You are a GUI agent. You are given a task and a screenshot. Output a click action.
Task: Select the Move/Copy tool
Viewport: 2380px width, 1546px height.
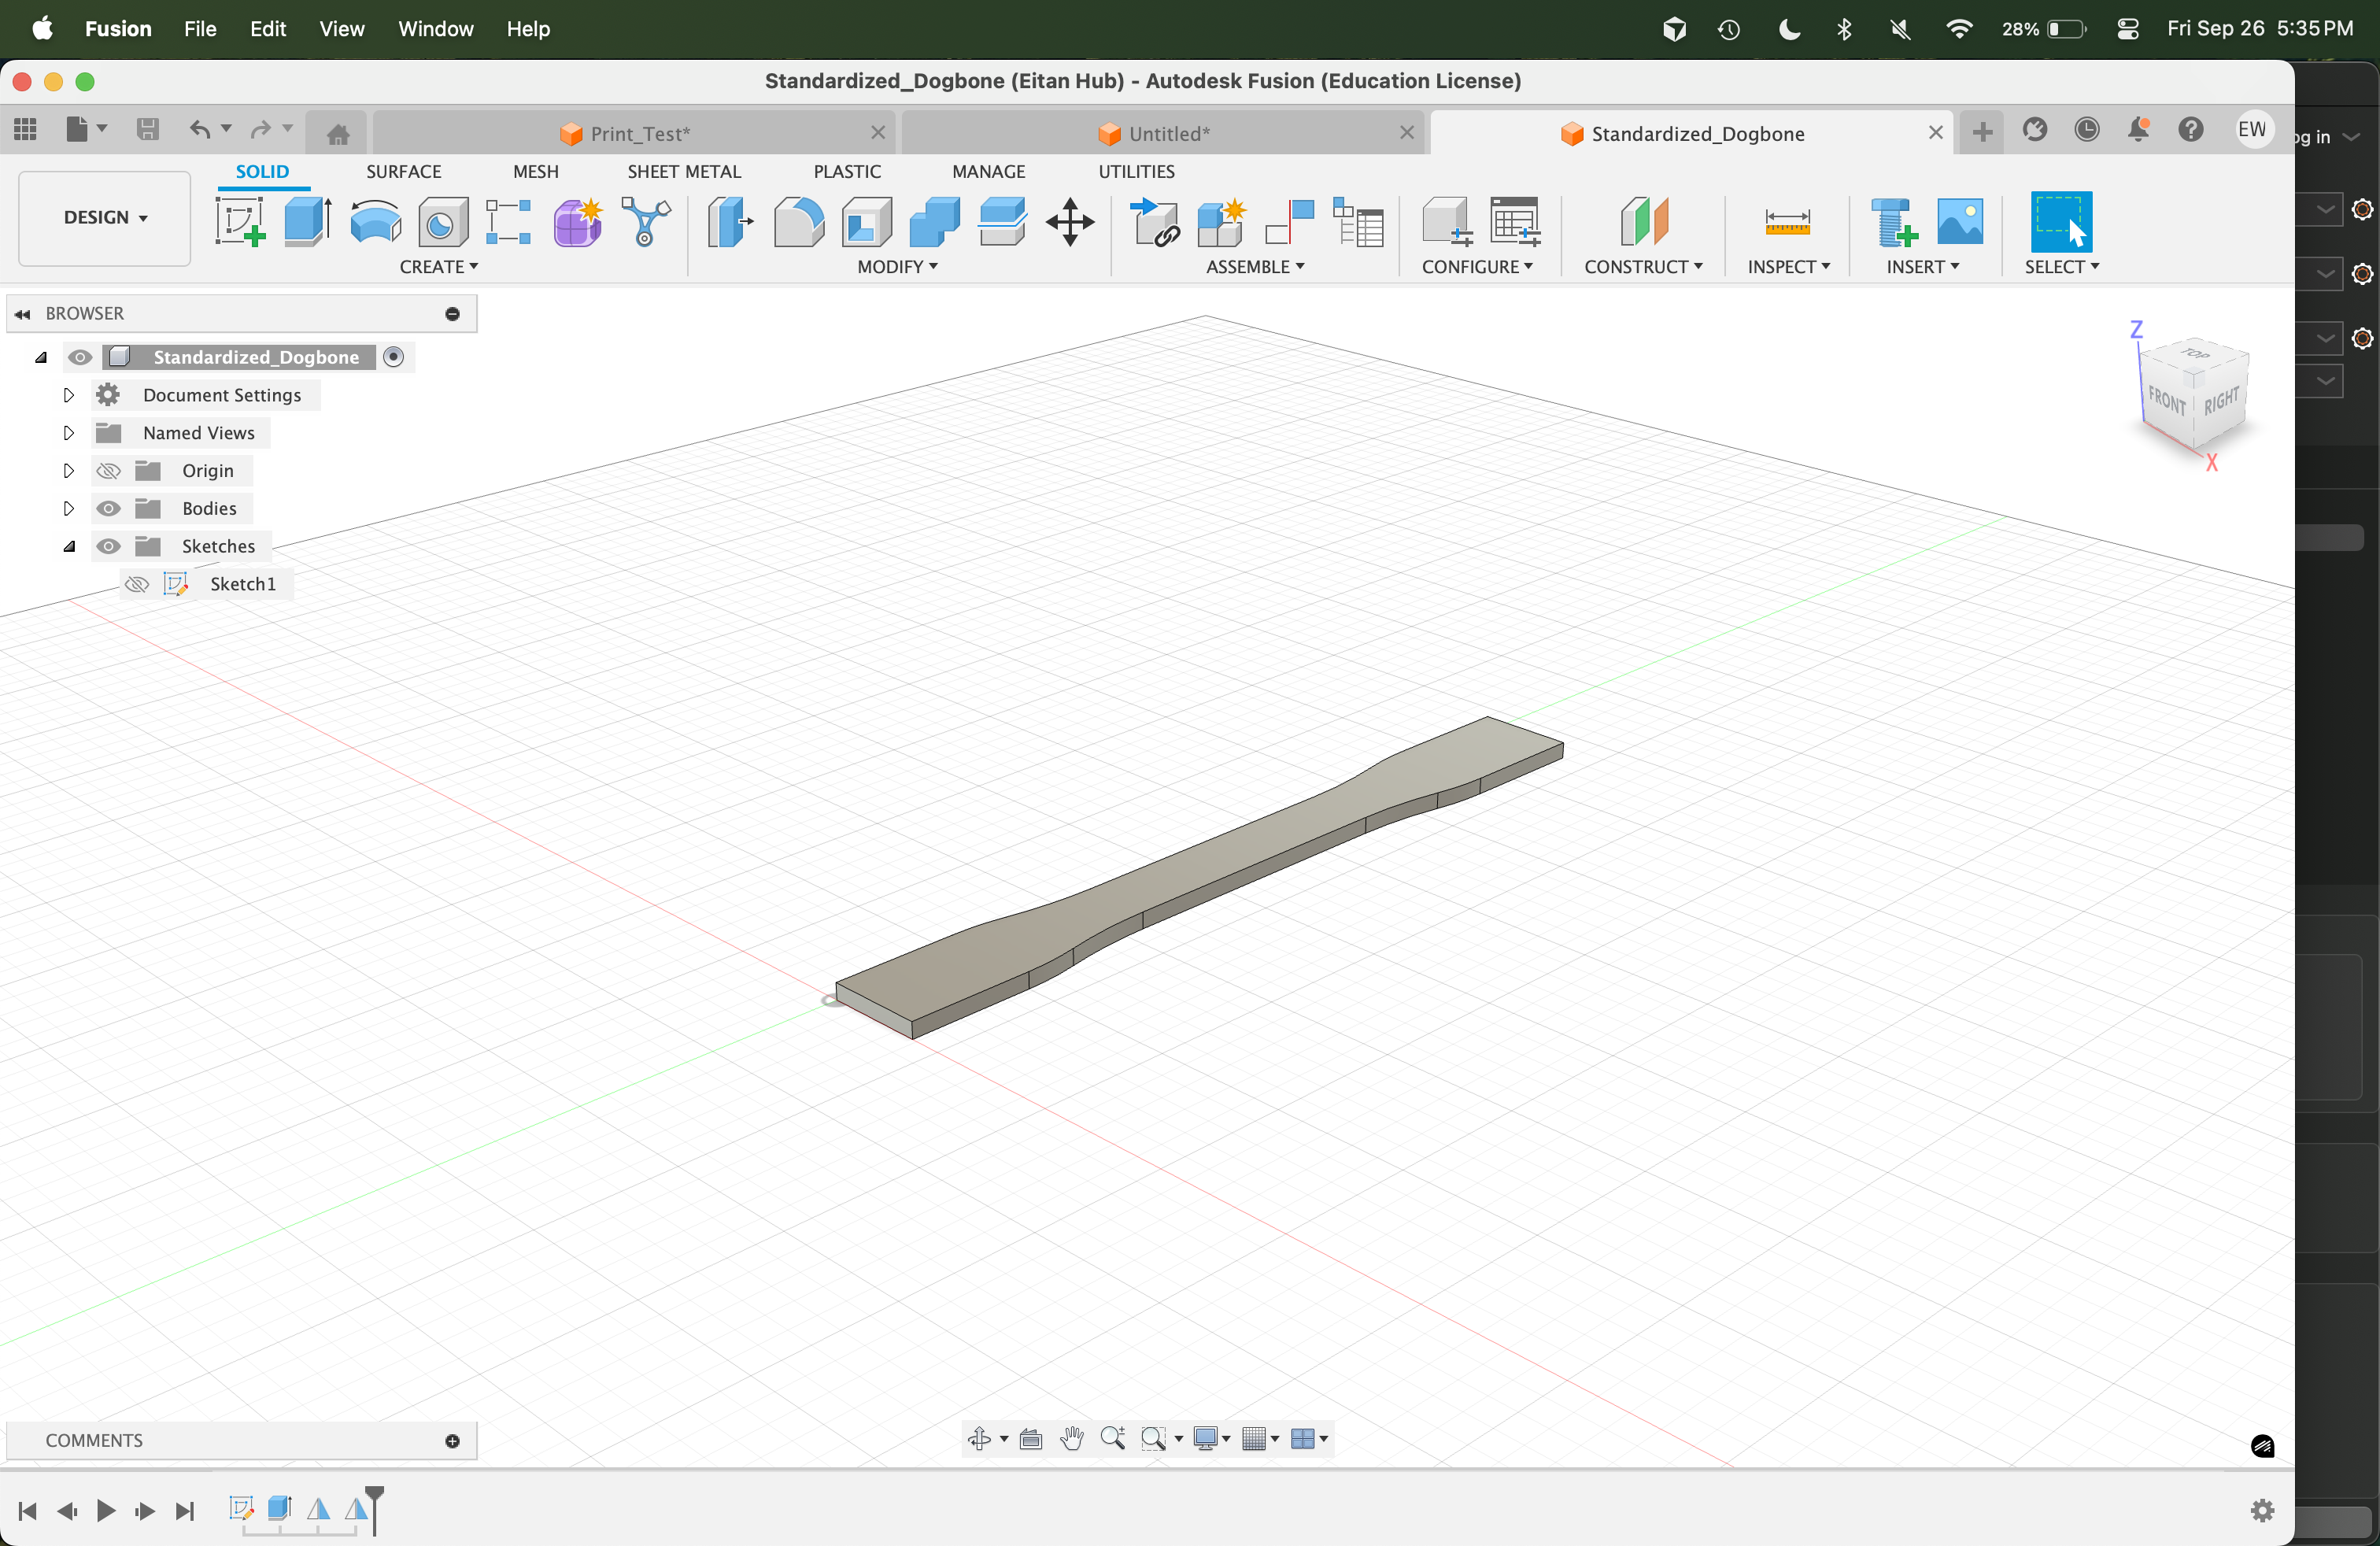click(x=1069, y=221)
